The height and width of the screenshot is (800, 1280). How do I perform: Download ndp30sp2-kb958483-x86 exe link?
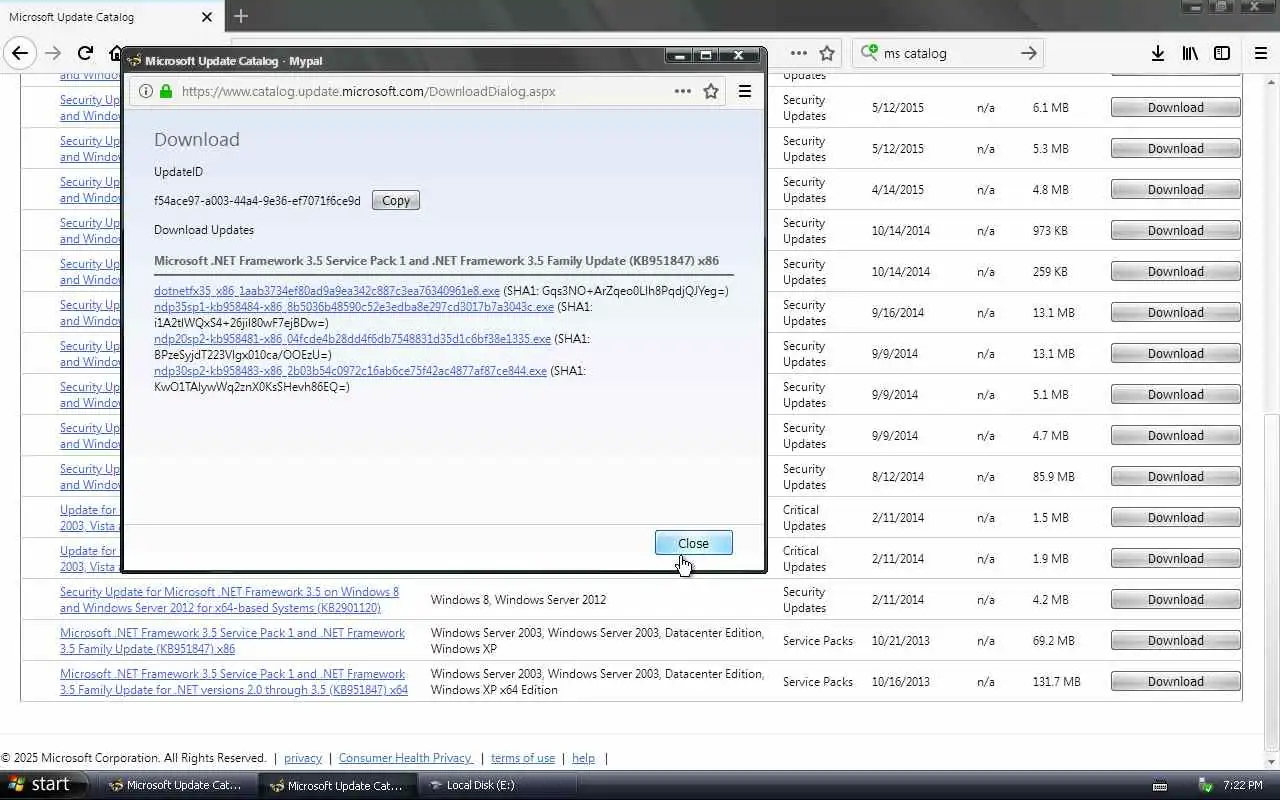click(x=350, y=371)
